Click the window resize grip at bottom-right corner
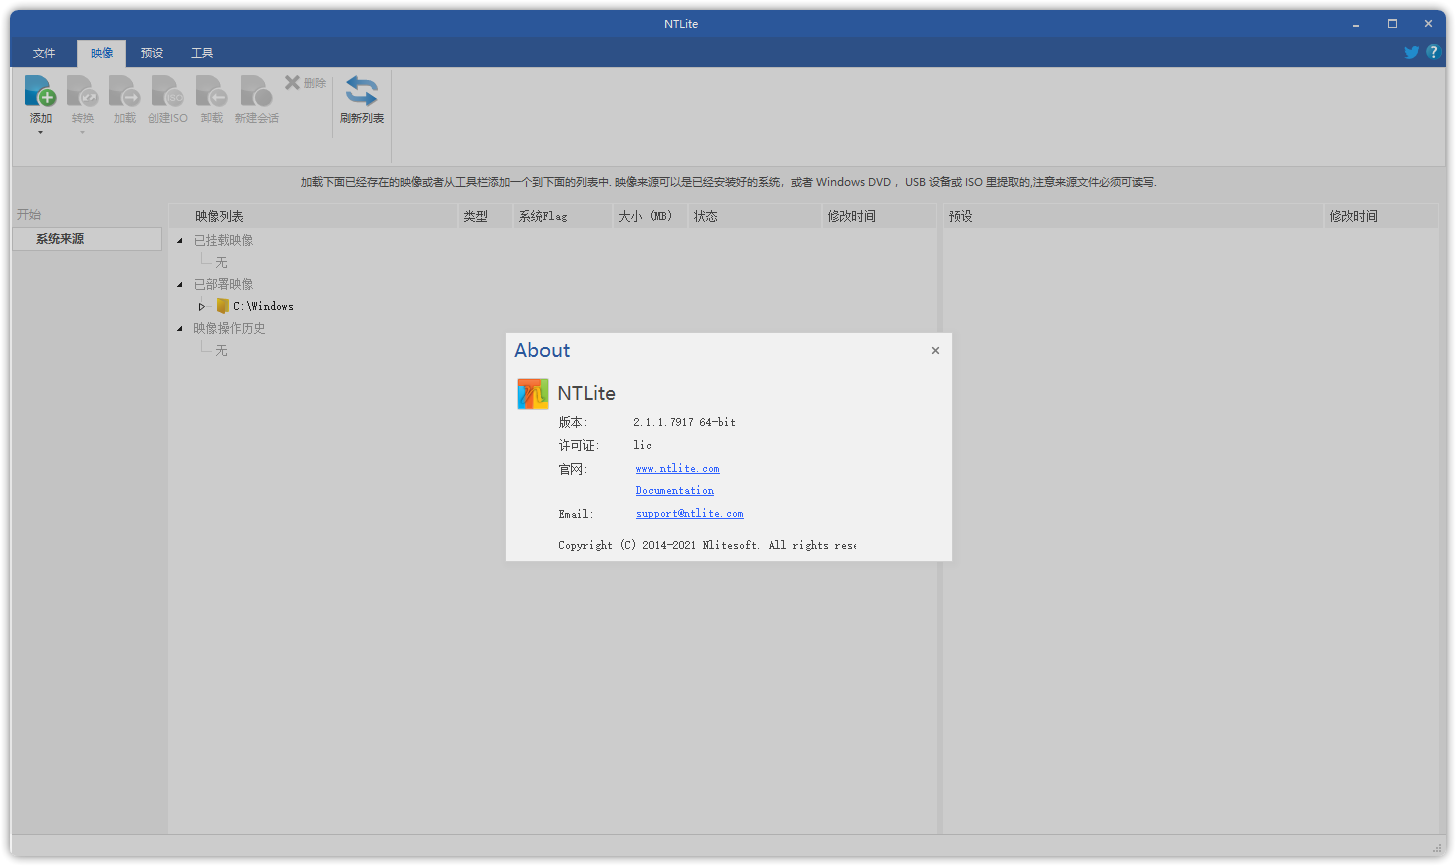This screenshot has height=866, width=1456. (1437, 849)
